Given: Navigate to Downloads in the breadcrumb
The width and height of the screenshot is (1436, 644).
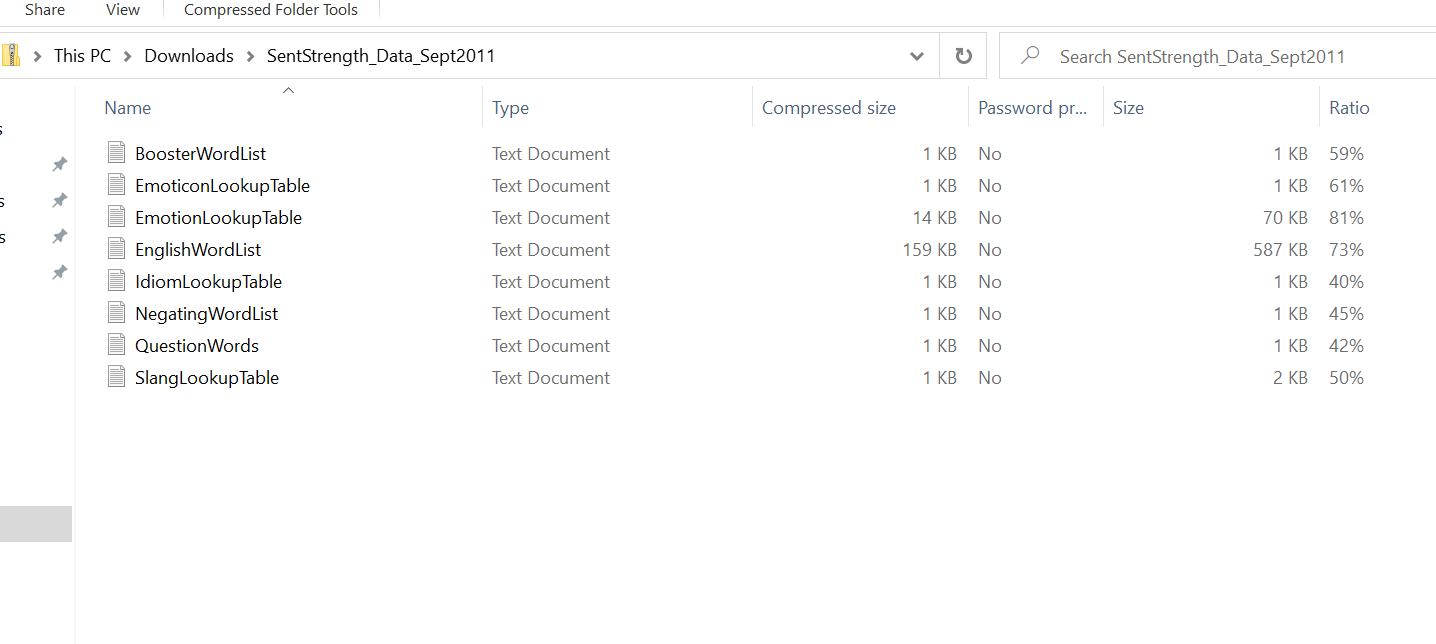Looking at the screenshot, I should [189, 56].
